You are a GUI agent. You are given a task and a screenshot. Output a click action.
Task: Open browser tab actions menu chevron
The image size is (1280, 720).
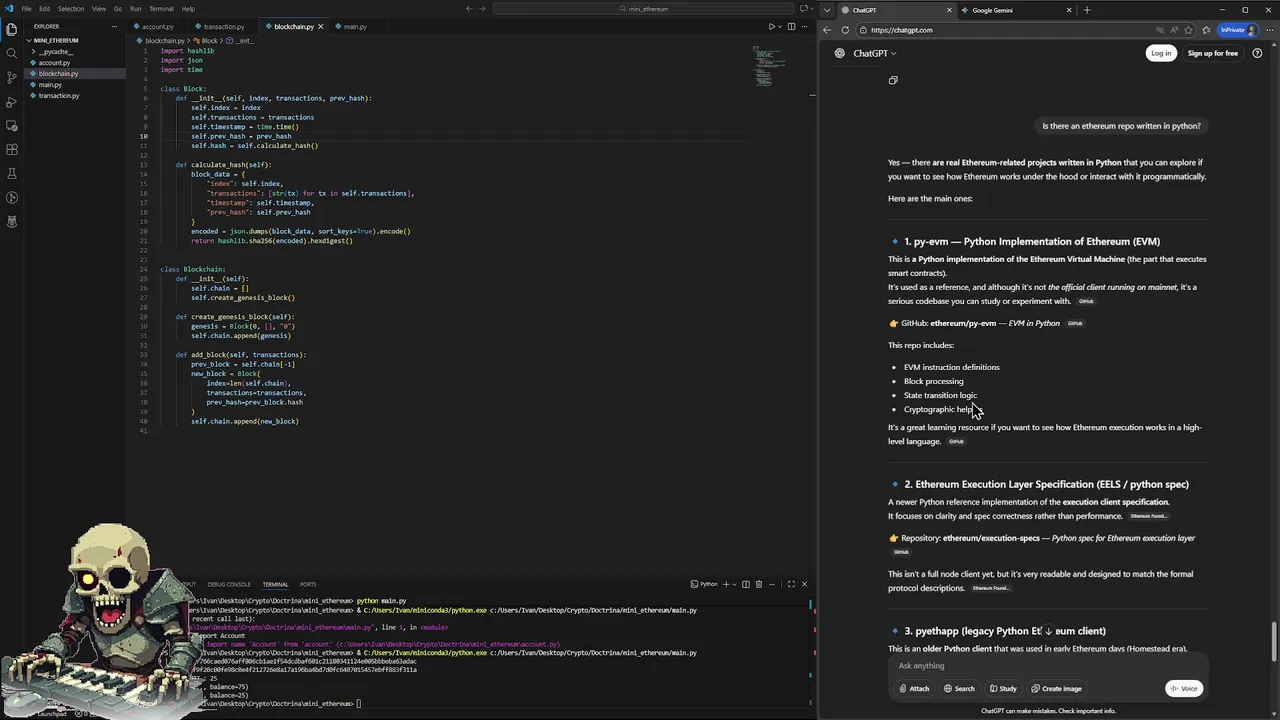[x=827, y=10]
